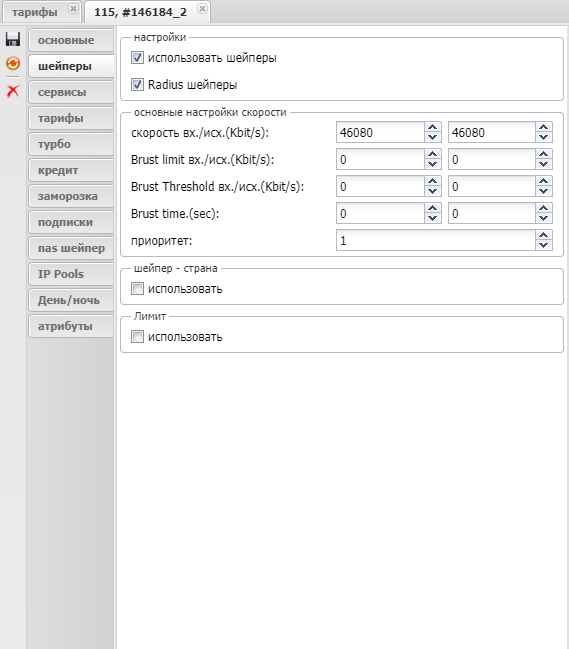Open the основные side tab

click(x=71, y=40)
